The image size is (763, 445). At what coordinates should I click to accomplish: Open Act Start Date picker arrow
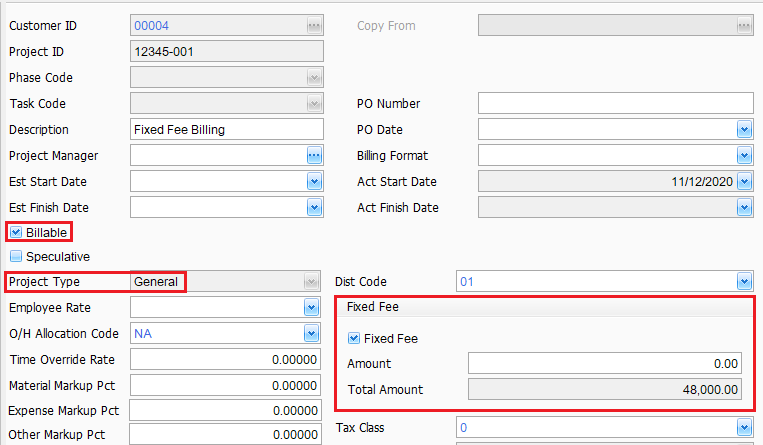(745, 182)
